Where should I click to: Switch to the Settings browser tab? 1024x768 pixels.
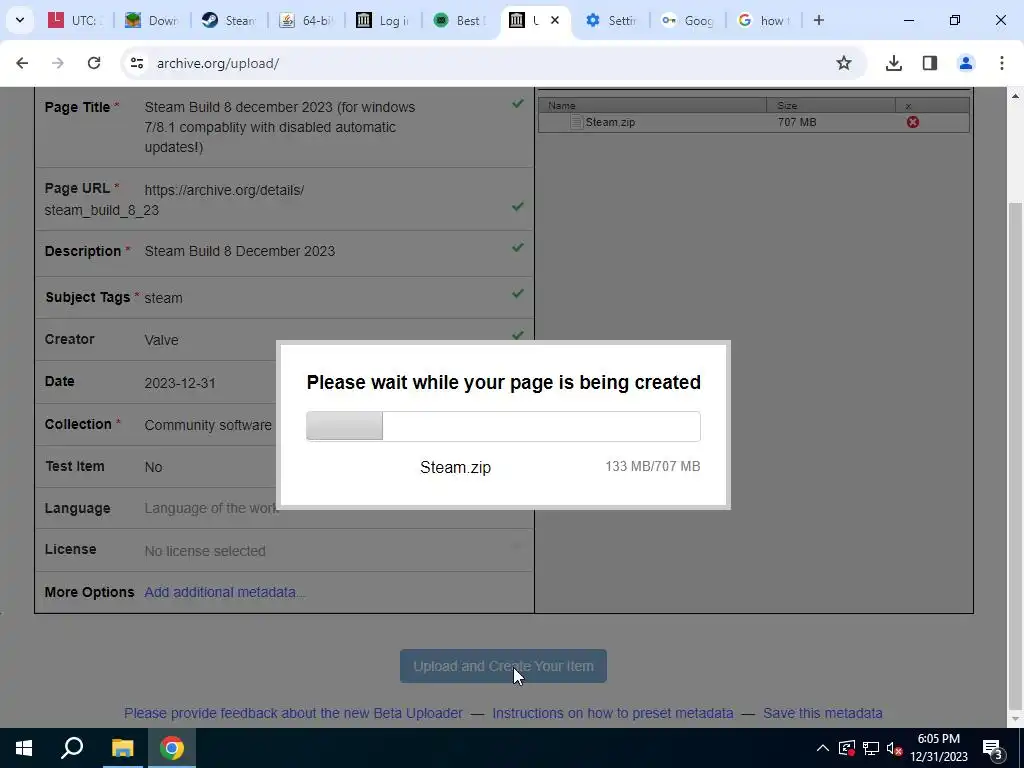613,20
